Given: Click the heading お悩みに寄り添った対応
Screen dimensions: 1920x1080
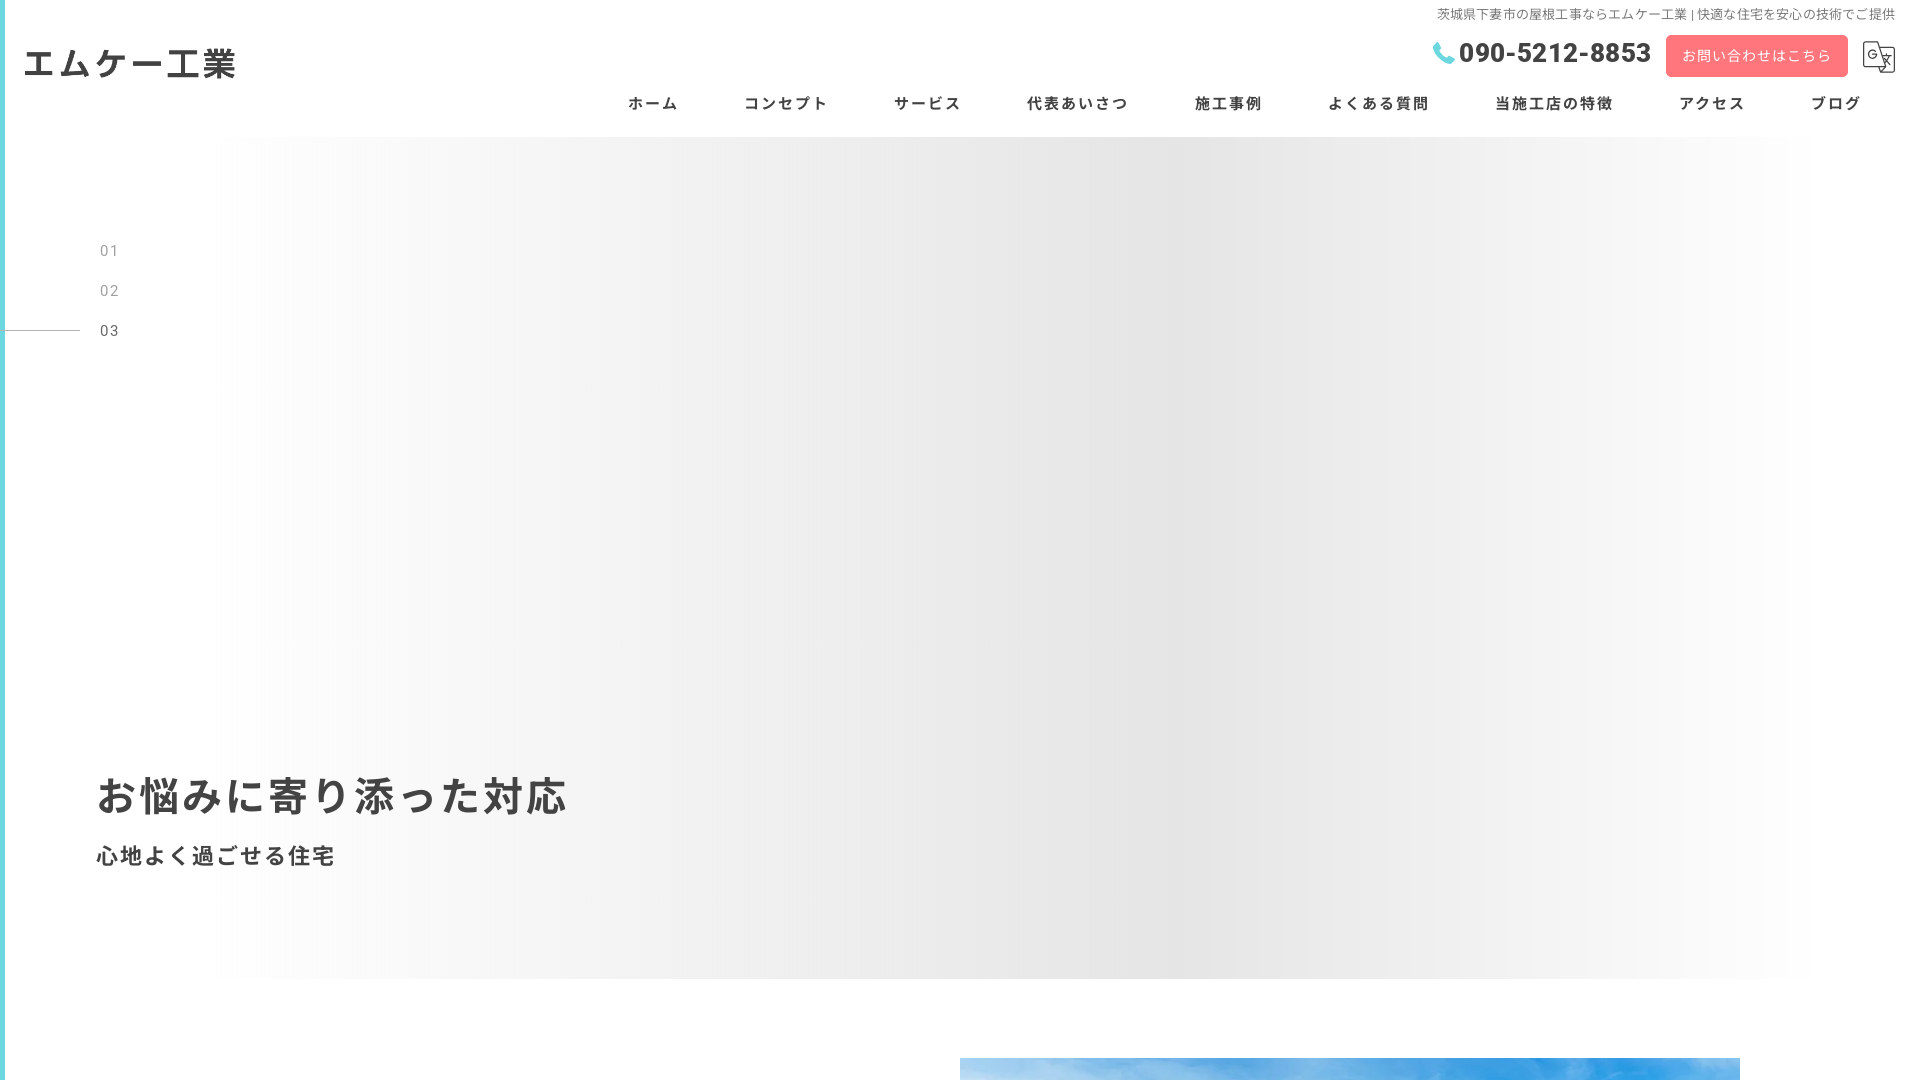Looking at the screenshot, I should pos(332,796).
